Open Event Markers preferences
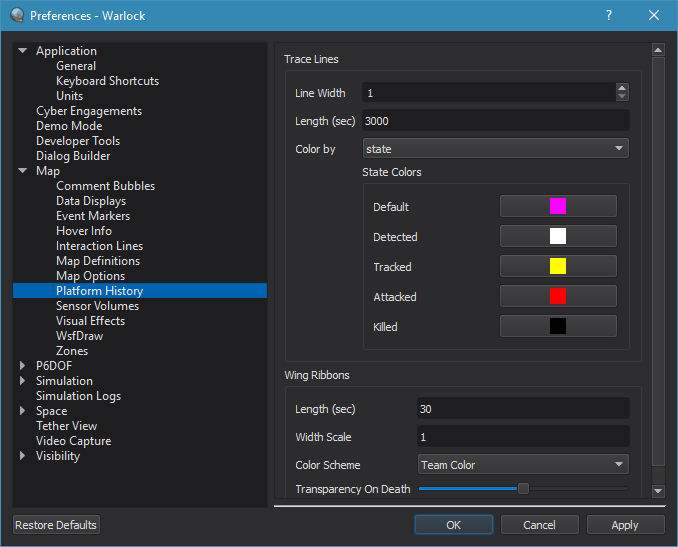This screenshot has height=547, width=678. click(x=93, y=216)
